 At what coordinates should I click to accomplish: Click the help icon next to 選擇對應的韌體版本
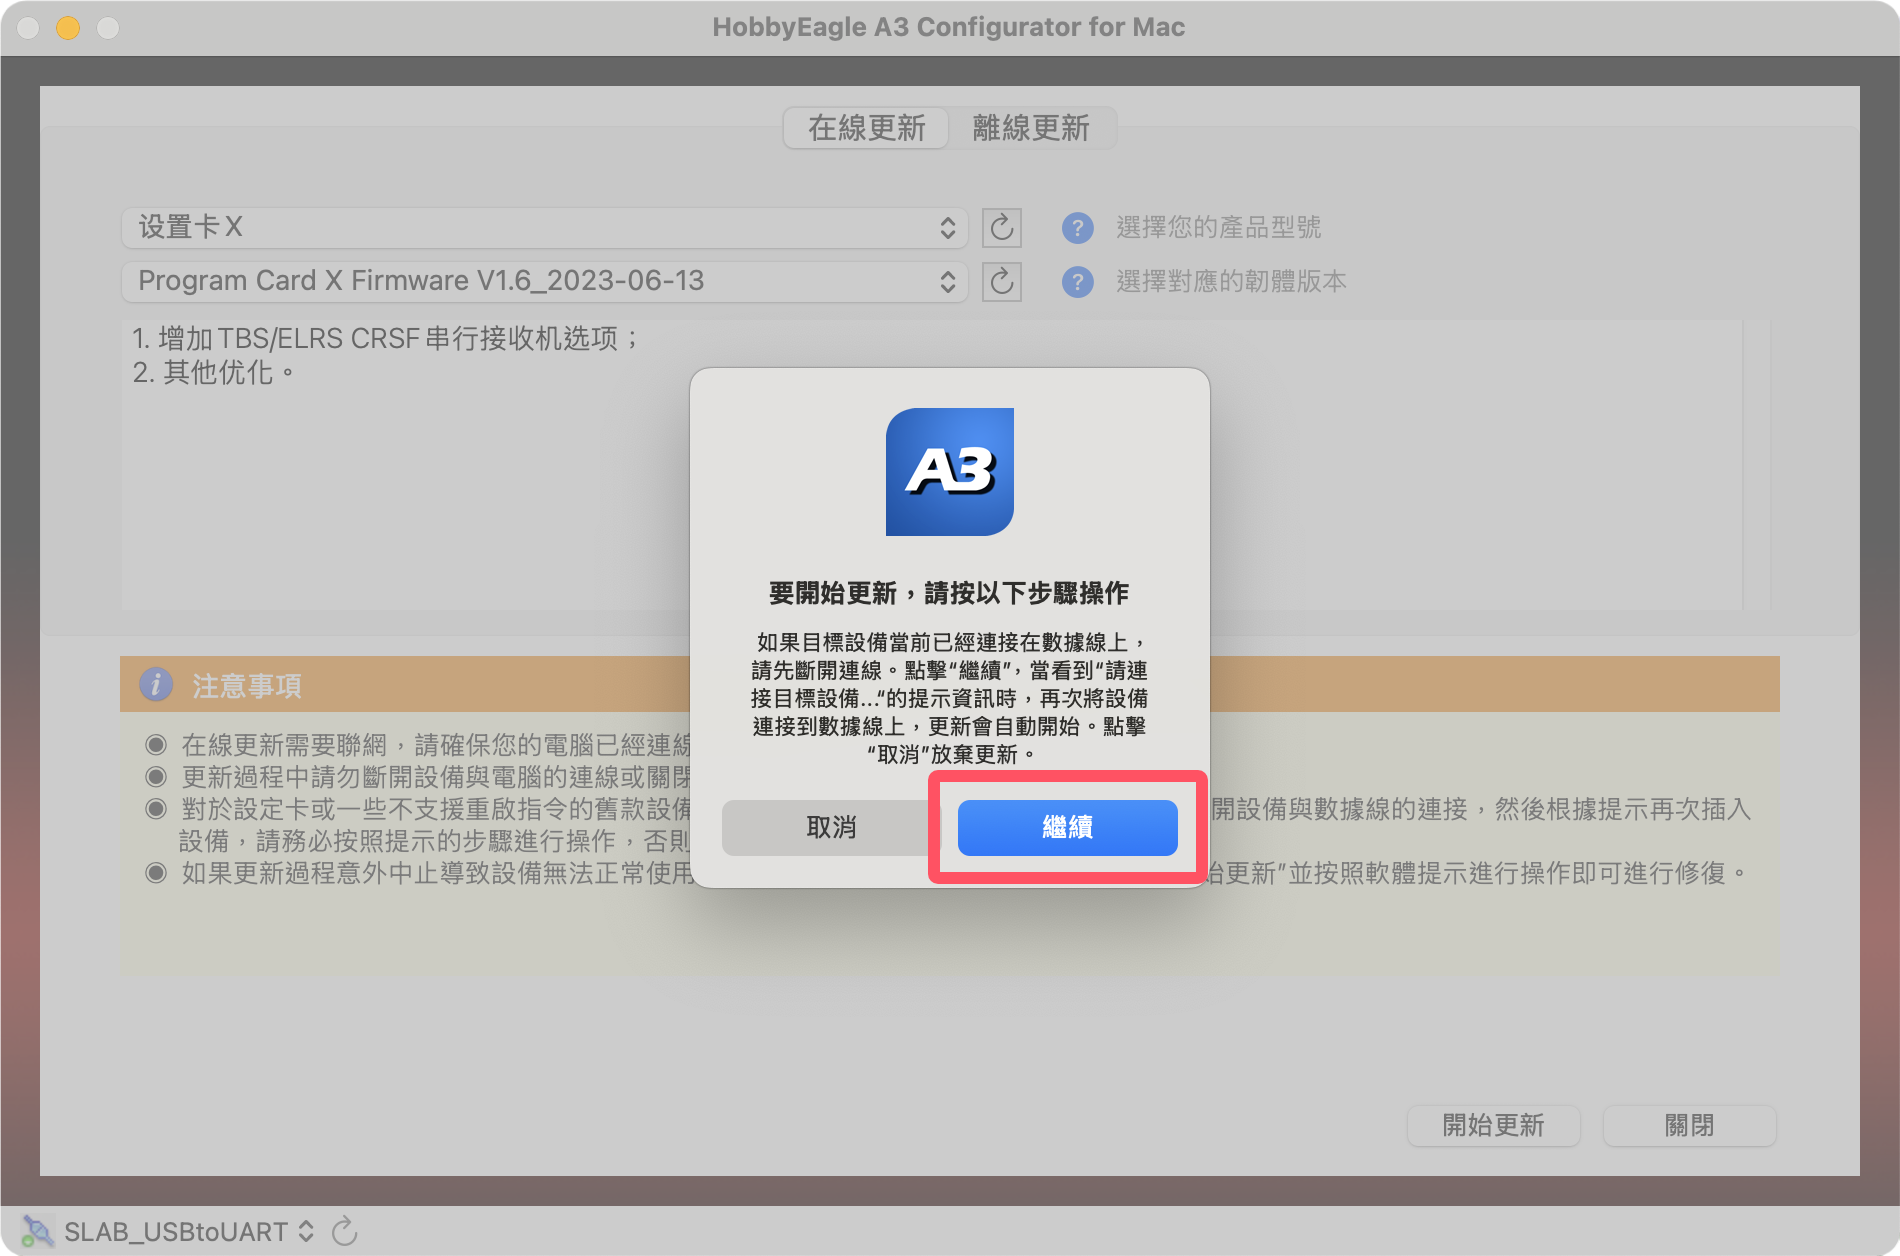coord(1077,282)
